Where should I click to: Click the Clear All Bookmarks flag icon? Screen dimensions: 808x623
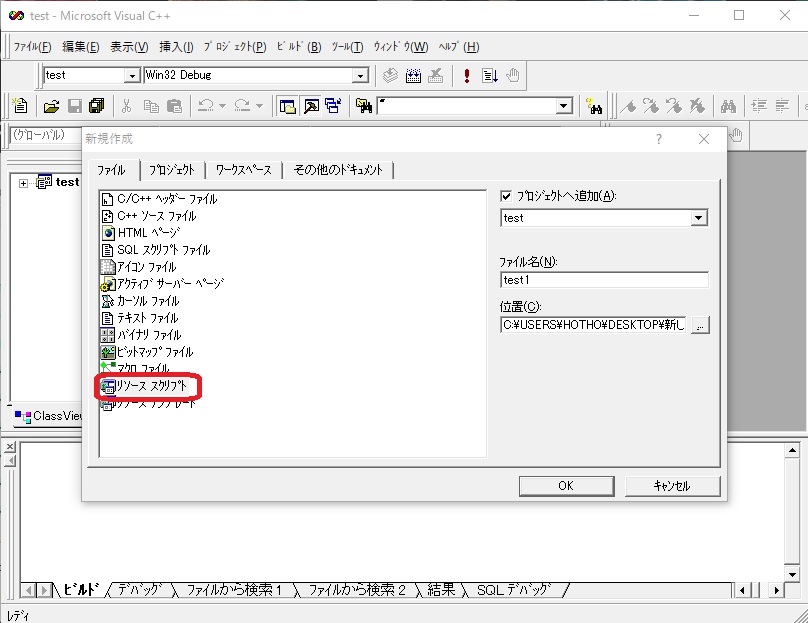pos(697,106)
